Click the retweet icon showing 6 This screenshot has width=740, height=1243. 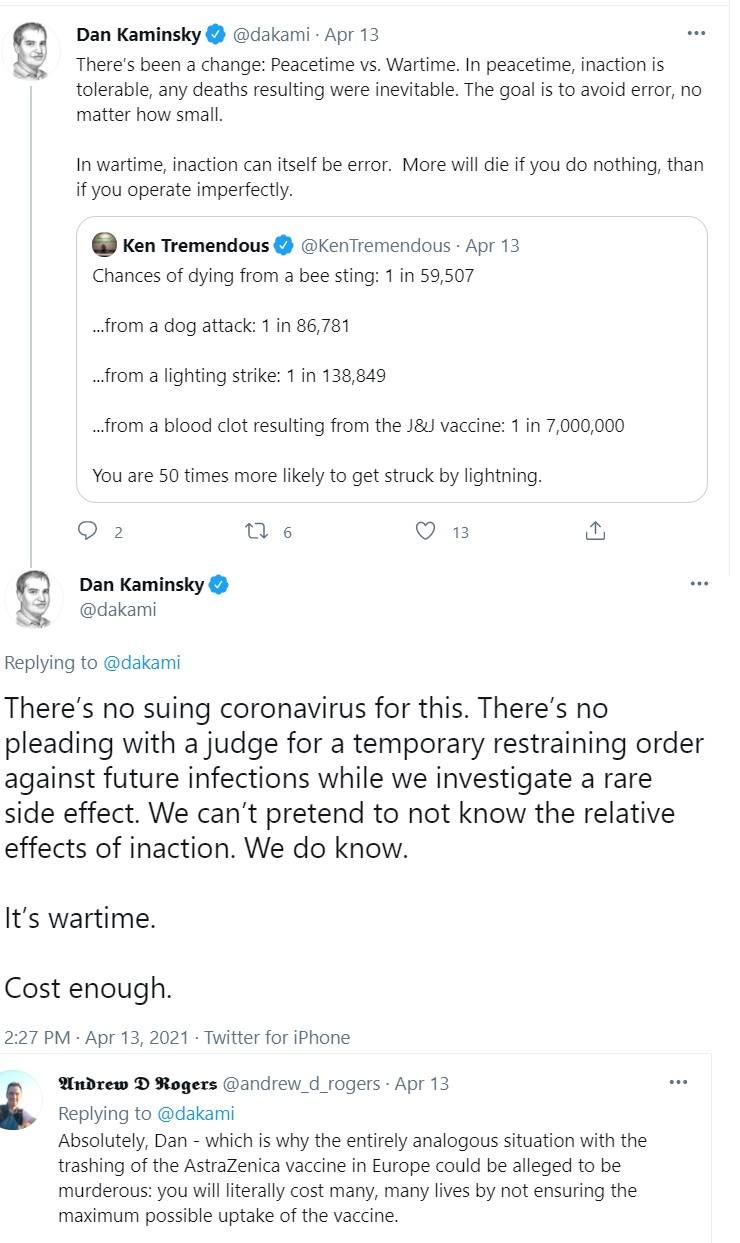pyautogui.click(x=256, y=532)
